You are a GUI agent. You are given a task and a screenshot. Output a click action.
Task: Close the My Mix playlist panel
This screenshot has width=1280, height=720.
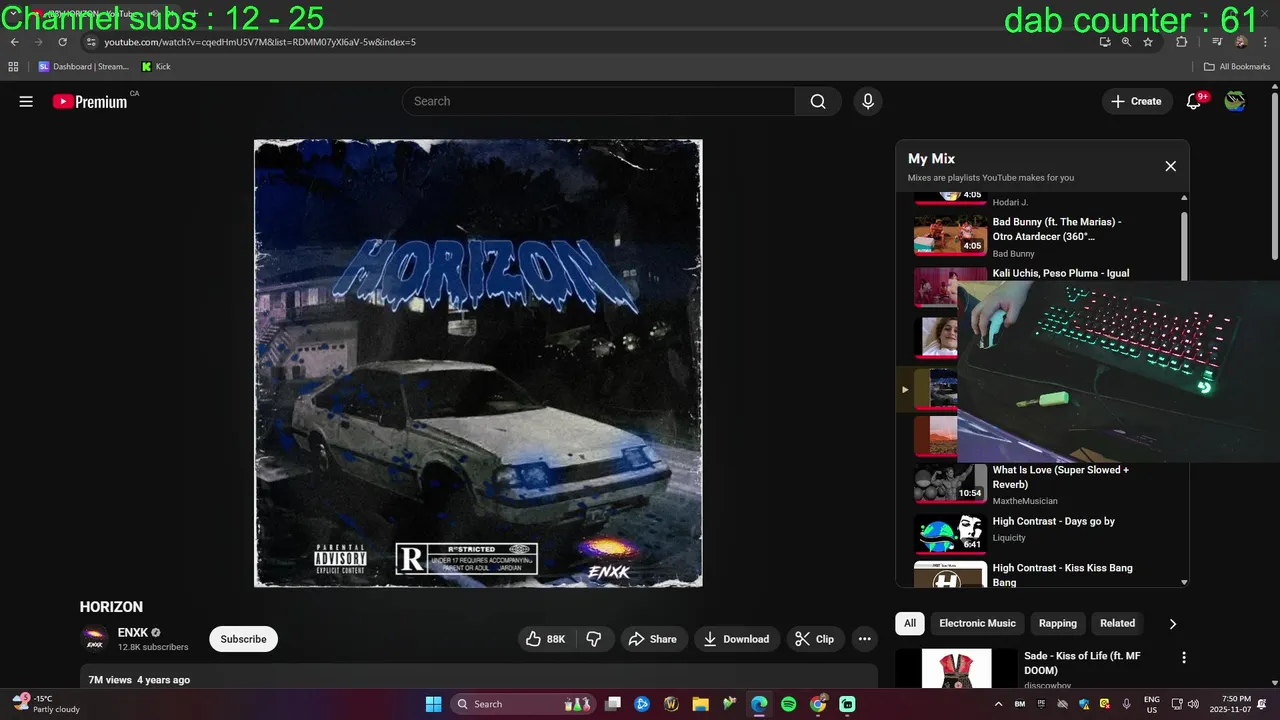[1171, 166]
